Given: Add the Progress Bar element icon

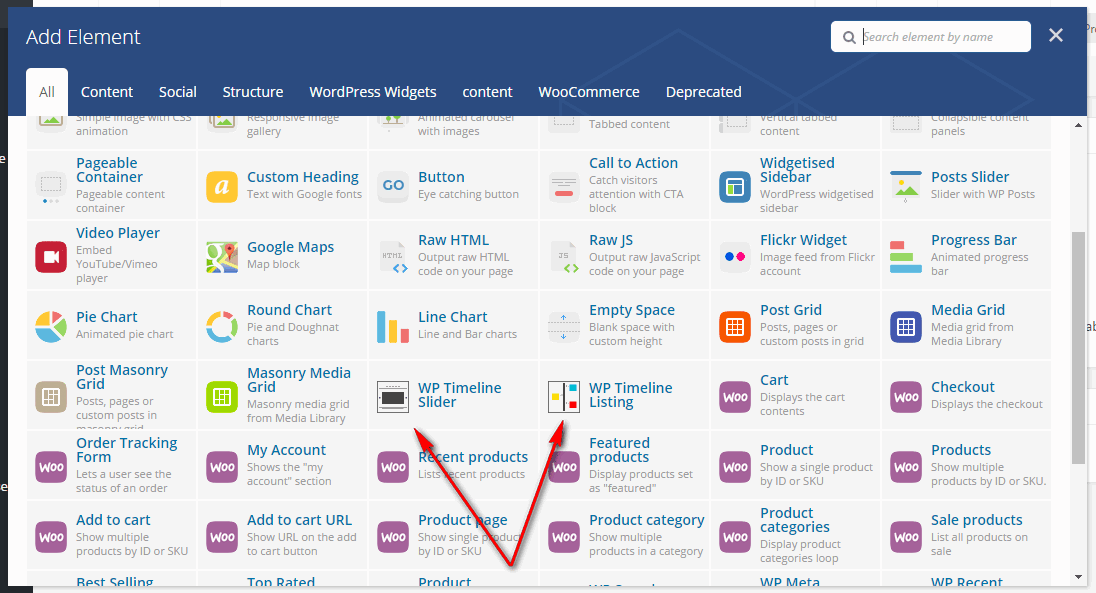Looking at the screenshot, I should (x=906, y=257).
